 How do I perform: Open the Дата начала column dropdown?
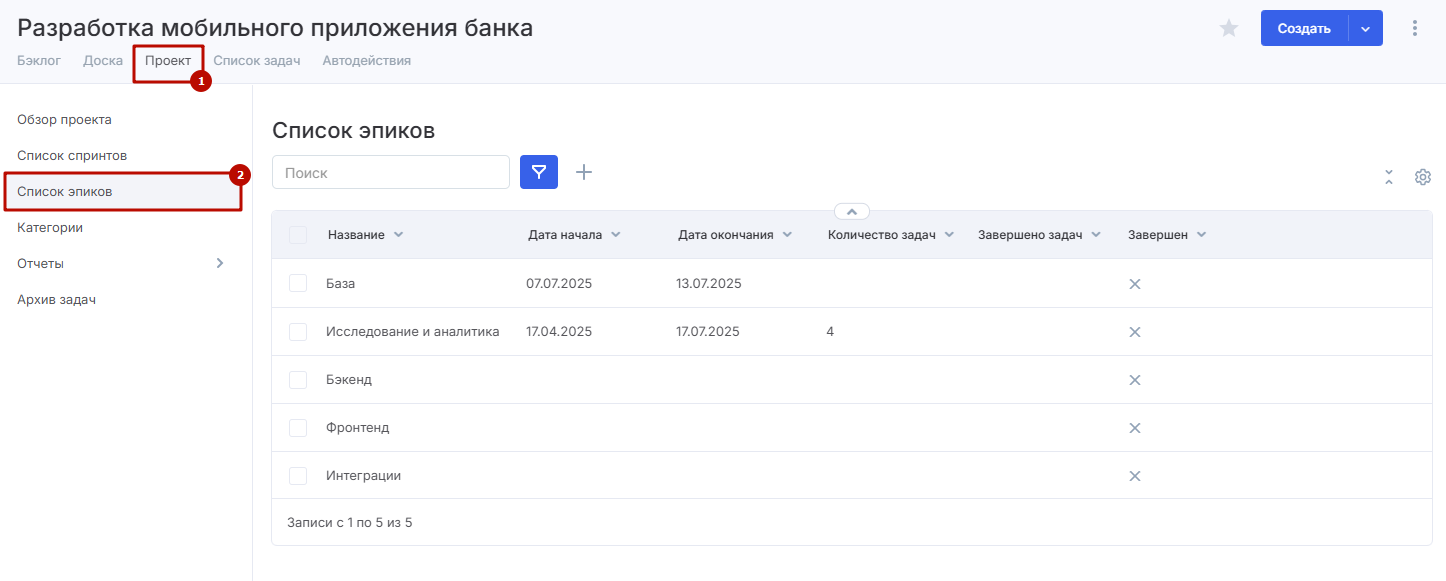coord(616,235)
